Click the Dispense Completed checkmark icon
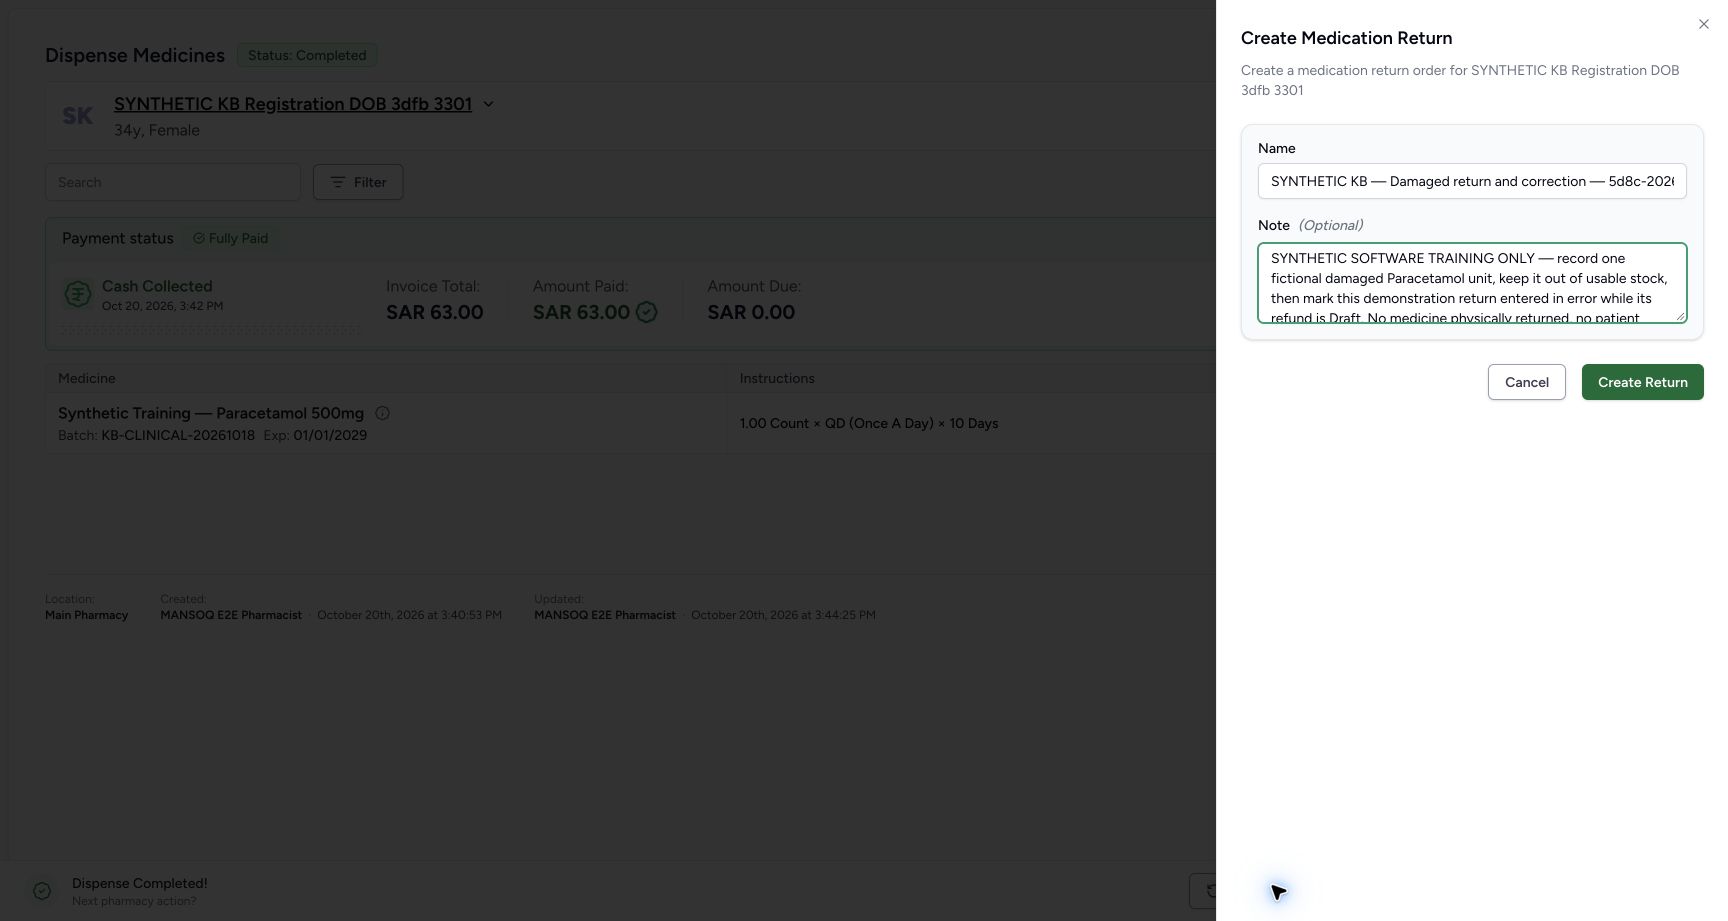 pyautogui.click(x=42, y=891)
